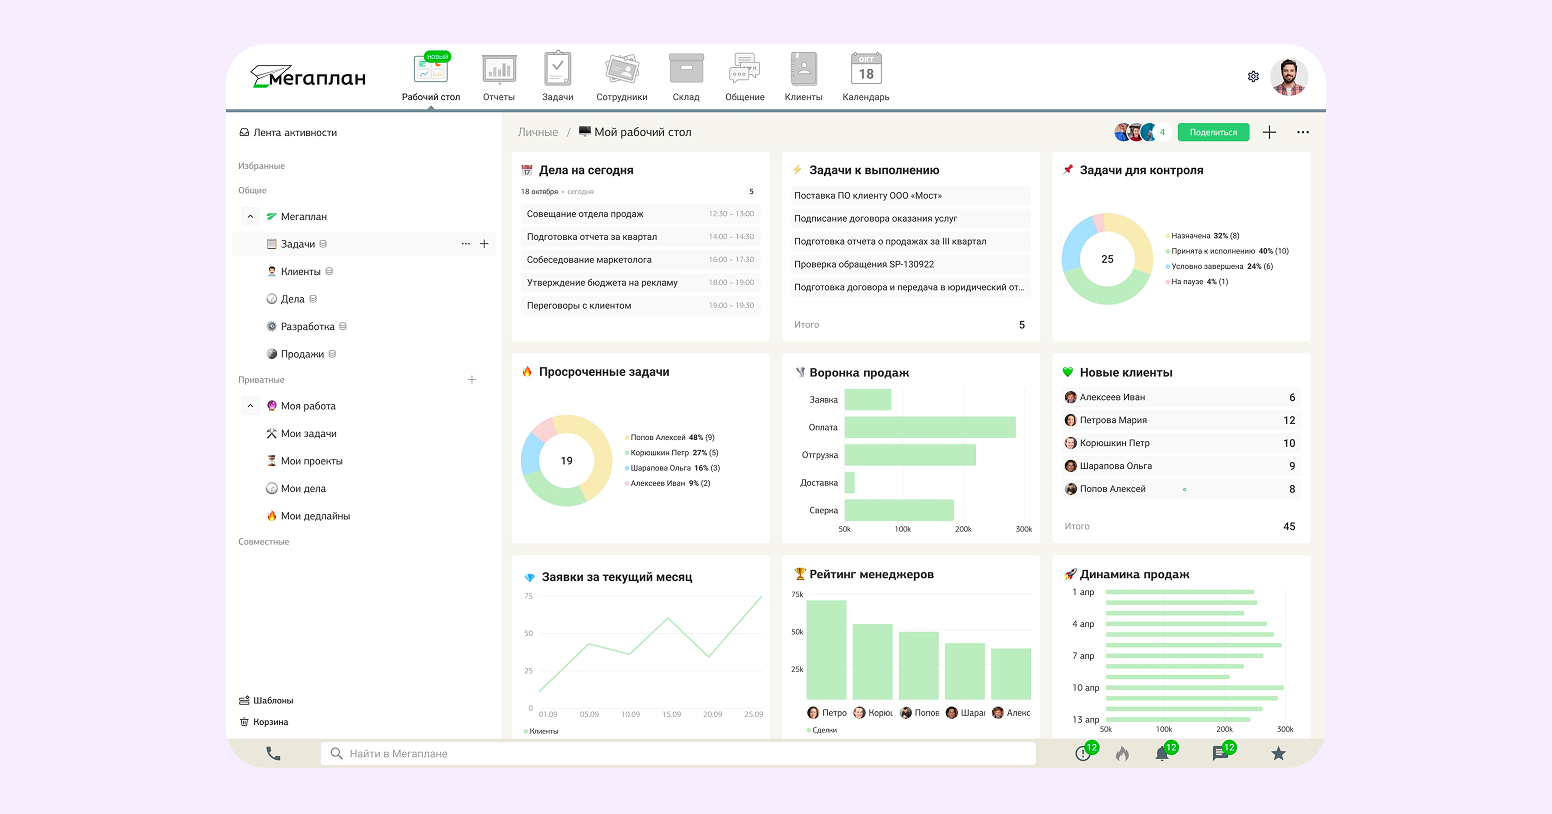
Task: Collapse the Моя работа section
Action: [x=249, y=405]
